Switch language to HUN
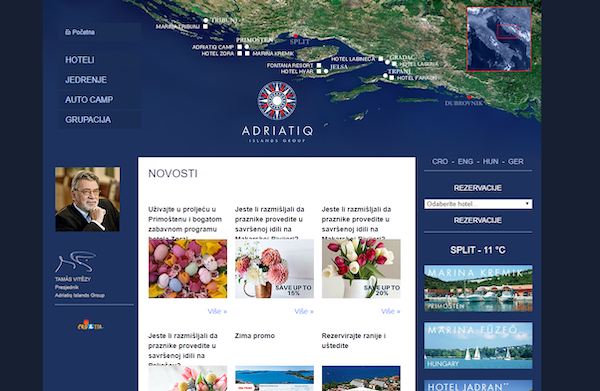Screen dimensions: 600x391 pos(491,161)
